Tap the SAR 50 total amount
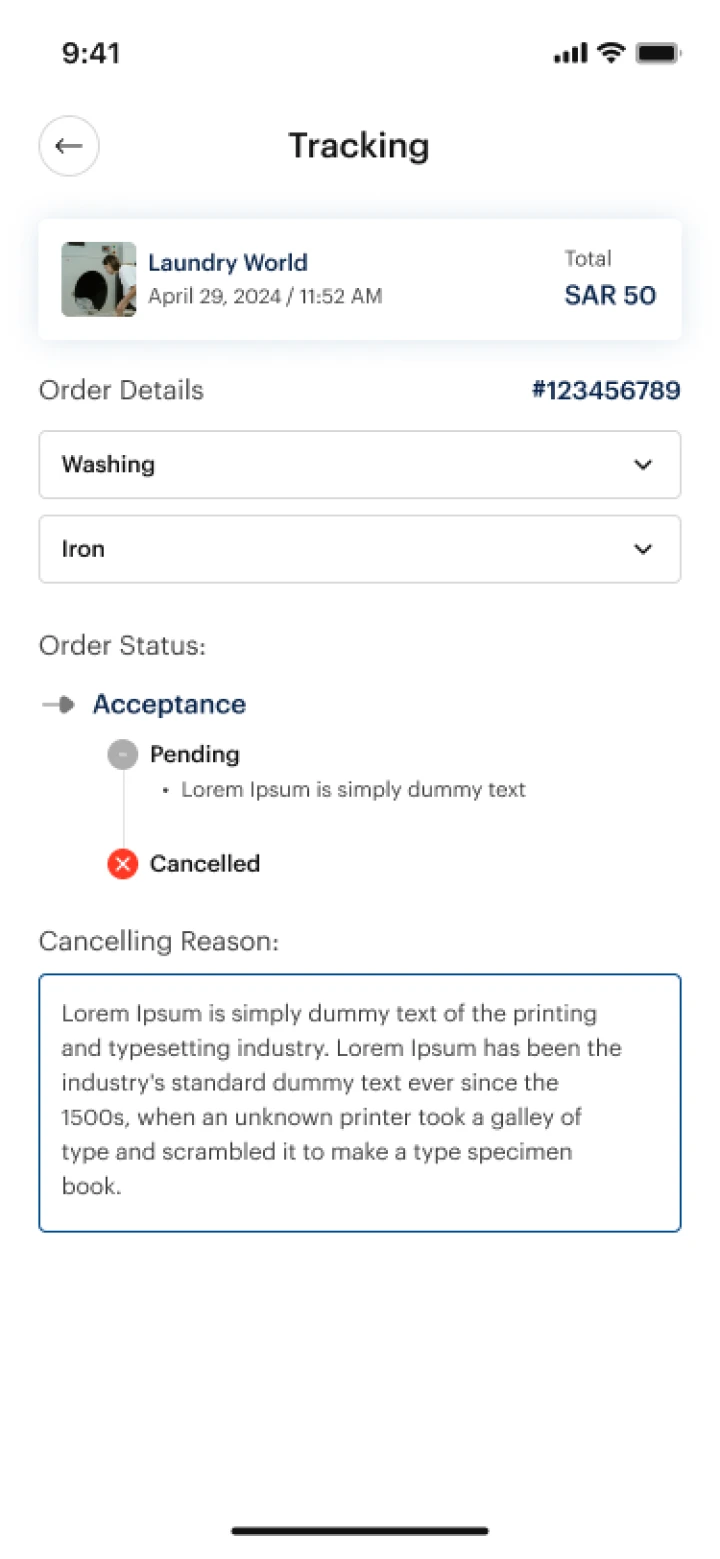Screen dimensions: 720x1559 tap(610, 295)
